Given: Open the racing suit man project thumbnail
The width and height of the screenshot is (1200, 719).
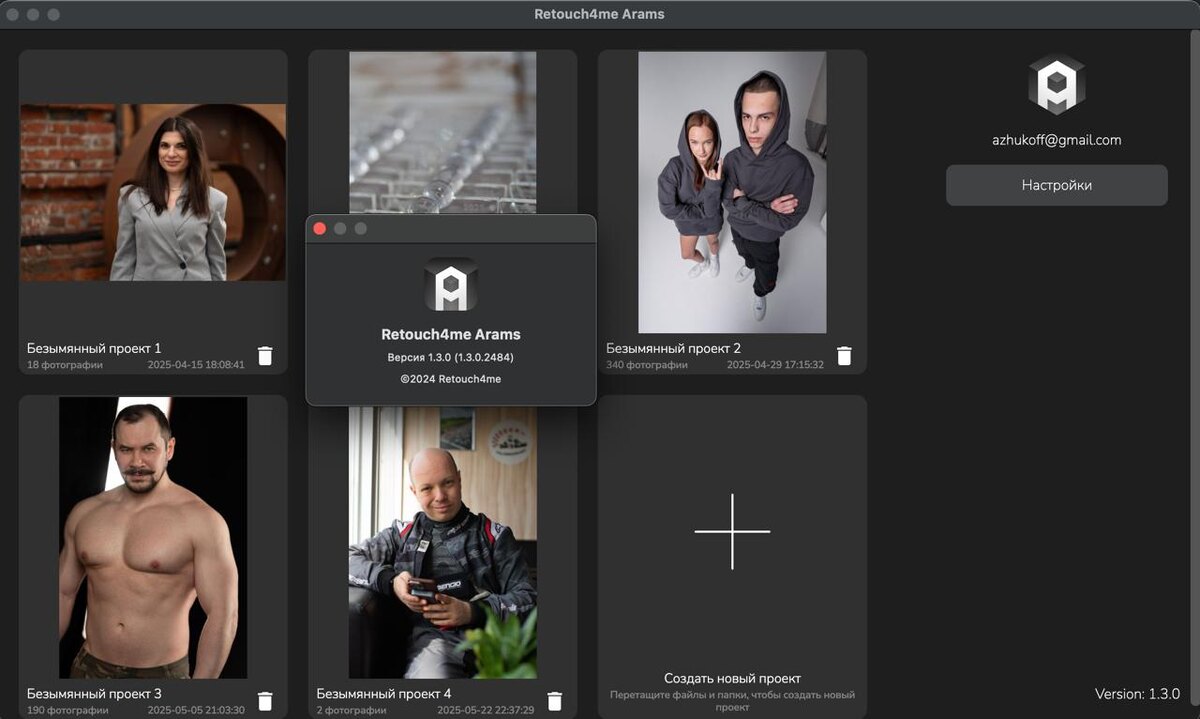Looking at the screenshot, I should (443, 543).
